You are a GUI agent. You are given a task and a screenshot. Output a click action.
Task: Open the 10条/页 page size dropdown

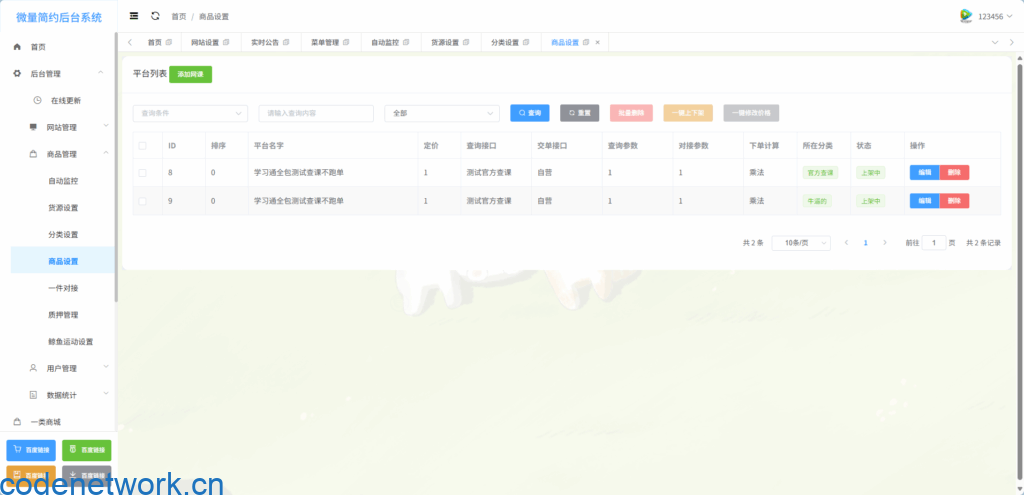[x=800, y=242]
